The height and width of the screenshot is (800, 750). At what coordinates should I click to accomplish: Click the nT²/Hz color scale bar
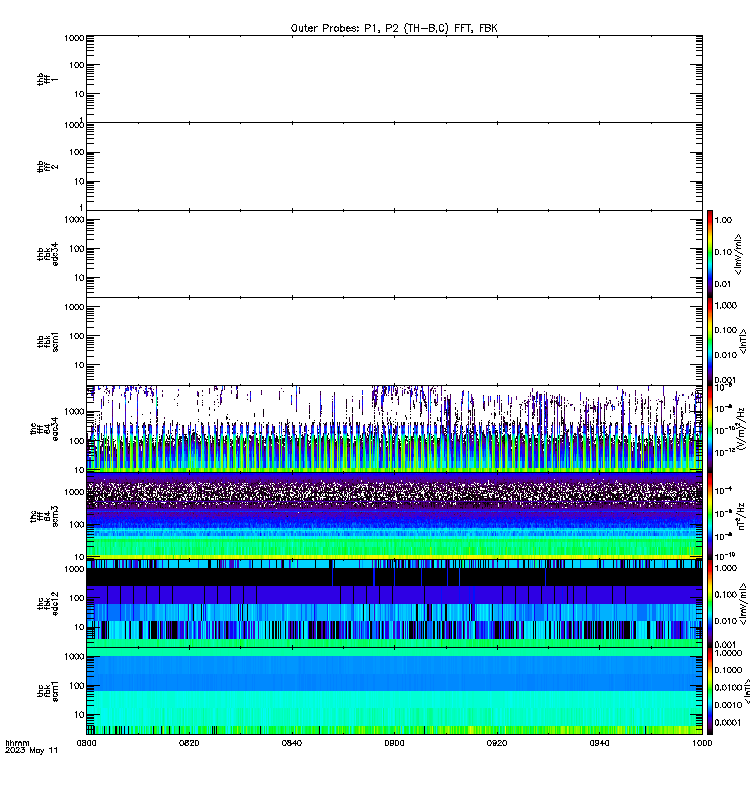click(710, 516)
